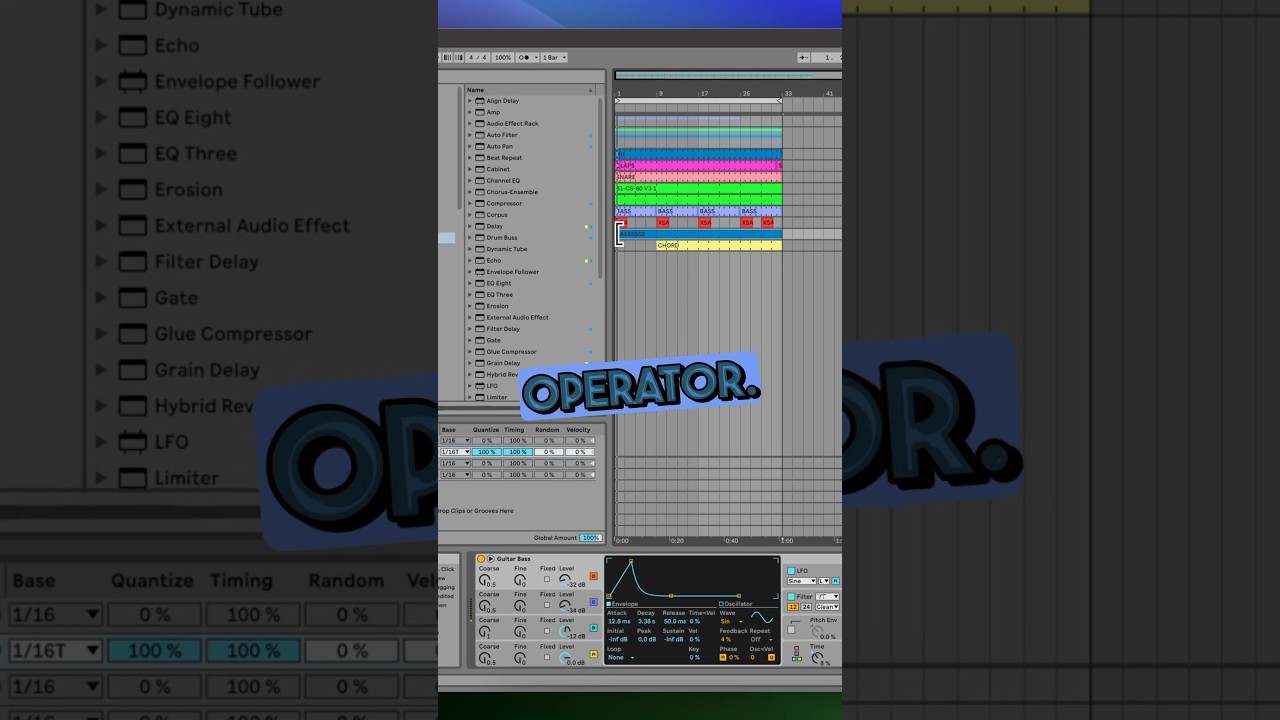Toggle the LFO on/off switch
The height and width of the screenshot is (720, 1280).
pyautogui.click(x=791, y=571)
